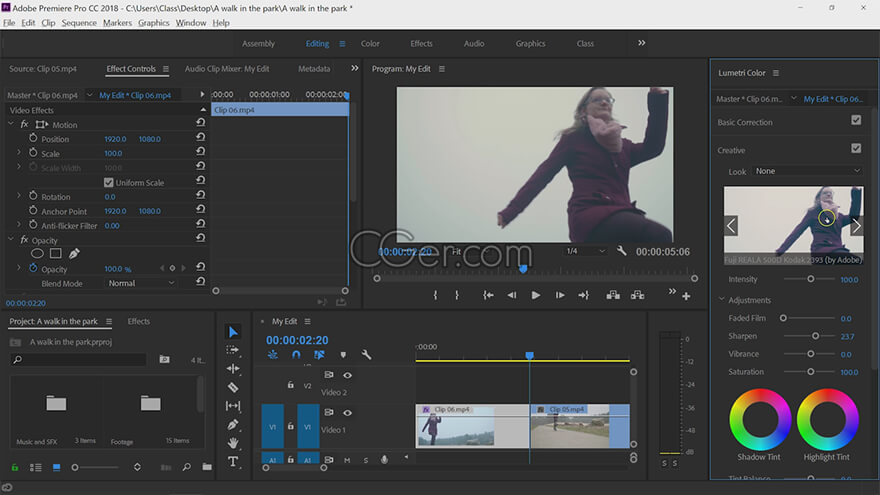This screenshot has width=880, height=495.
Task: Switch Project panel to list view
Action: (x=35, y=467)
